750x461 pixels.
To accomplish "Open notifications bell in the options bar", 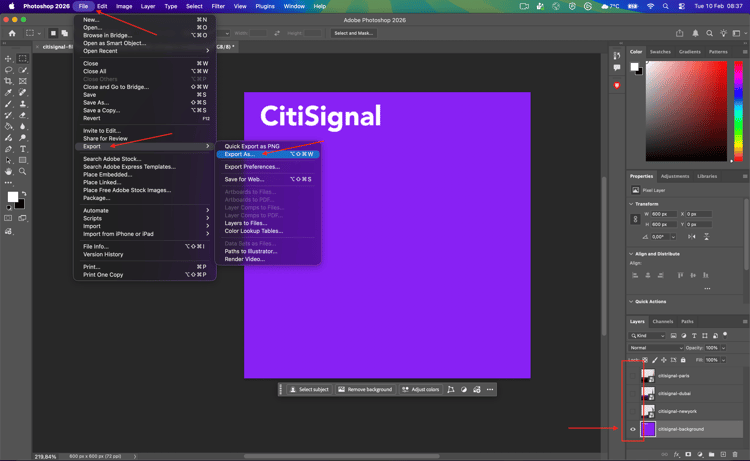I will (x=695, y=33).
